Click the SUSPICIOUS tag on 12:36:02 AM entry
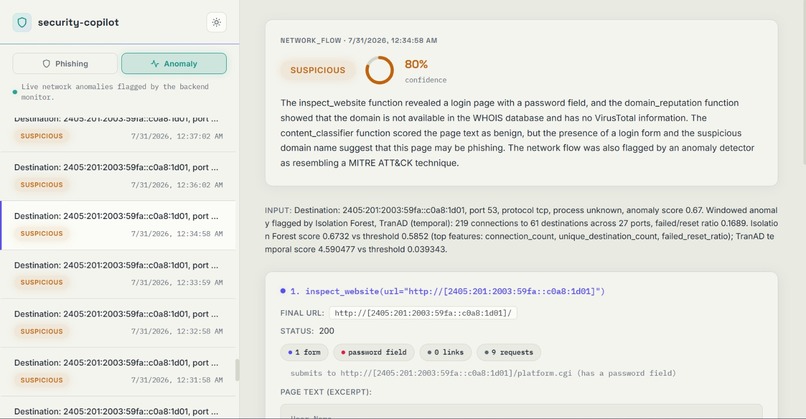This screenshot has height=419, width=806. coord(42,185)
